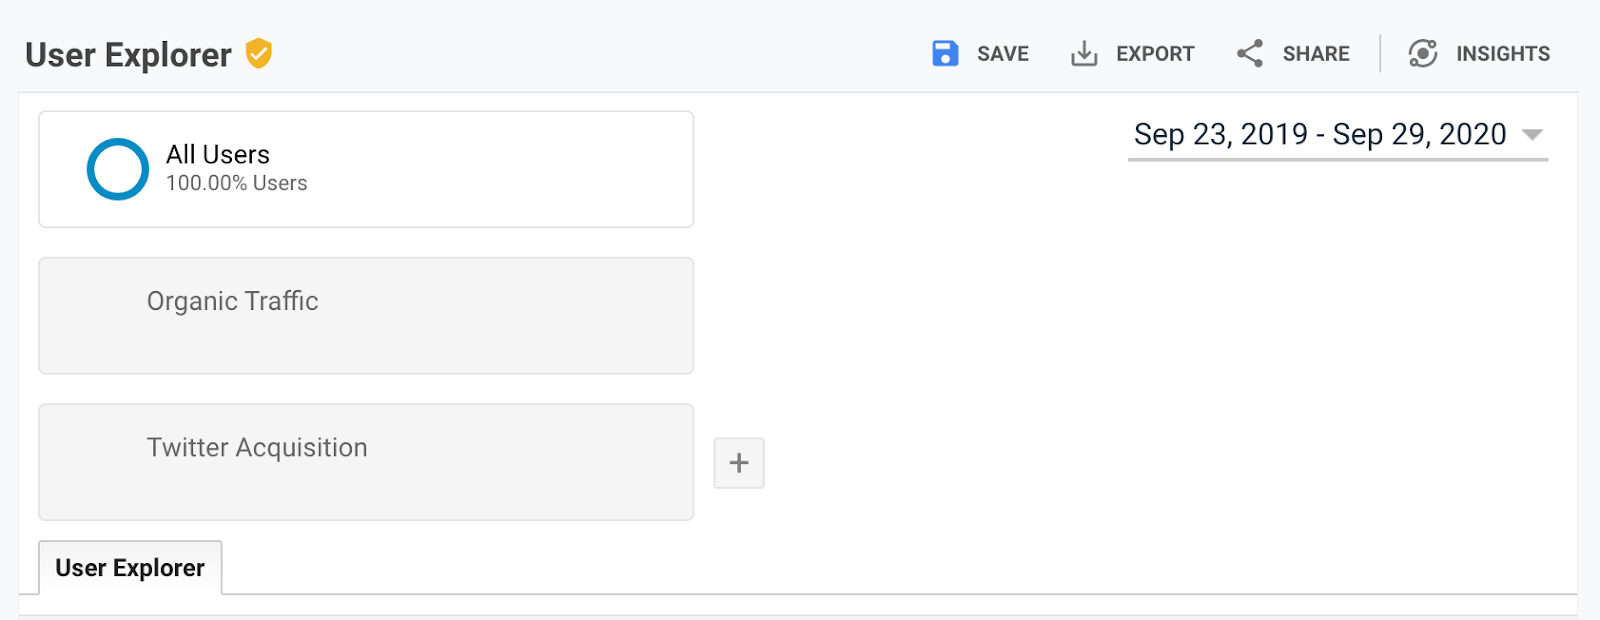The height and width of the screenshot is (620, 1600).
Task: Click the SAVE text label
Action: tap(1003, 54)
